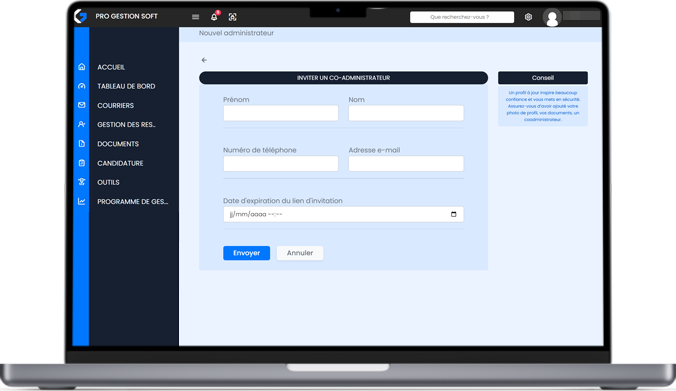This screenshot has height=391, width=676.
Task: Click the Candidature clipboard icon
Action: [81, 163]
